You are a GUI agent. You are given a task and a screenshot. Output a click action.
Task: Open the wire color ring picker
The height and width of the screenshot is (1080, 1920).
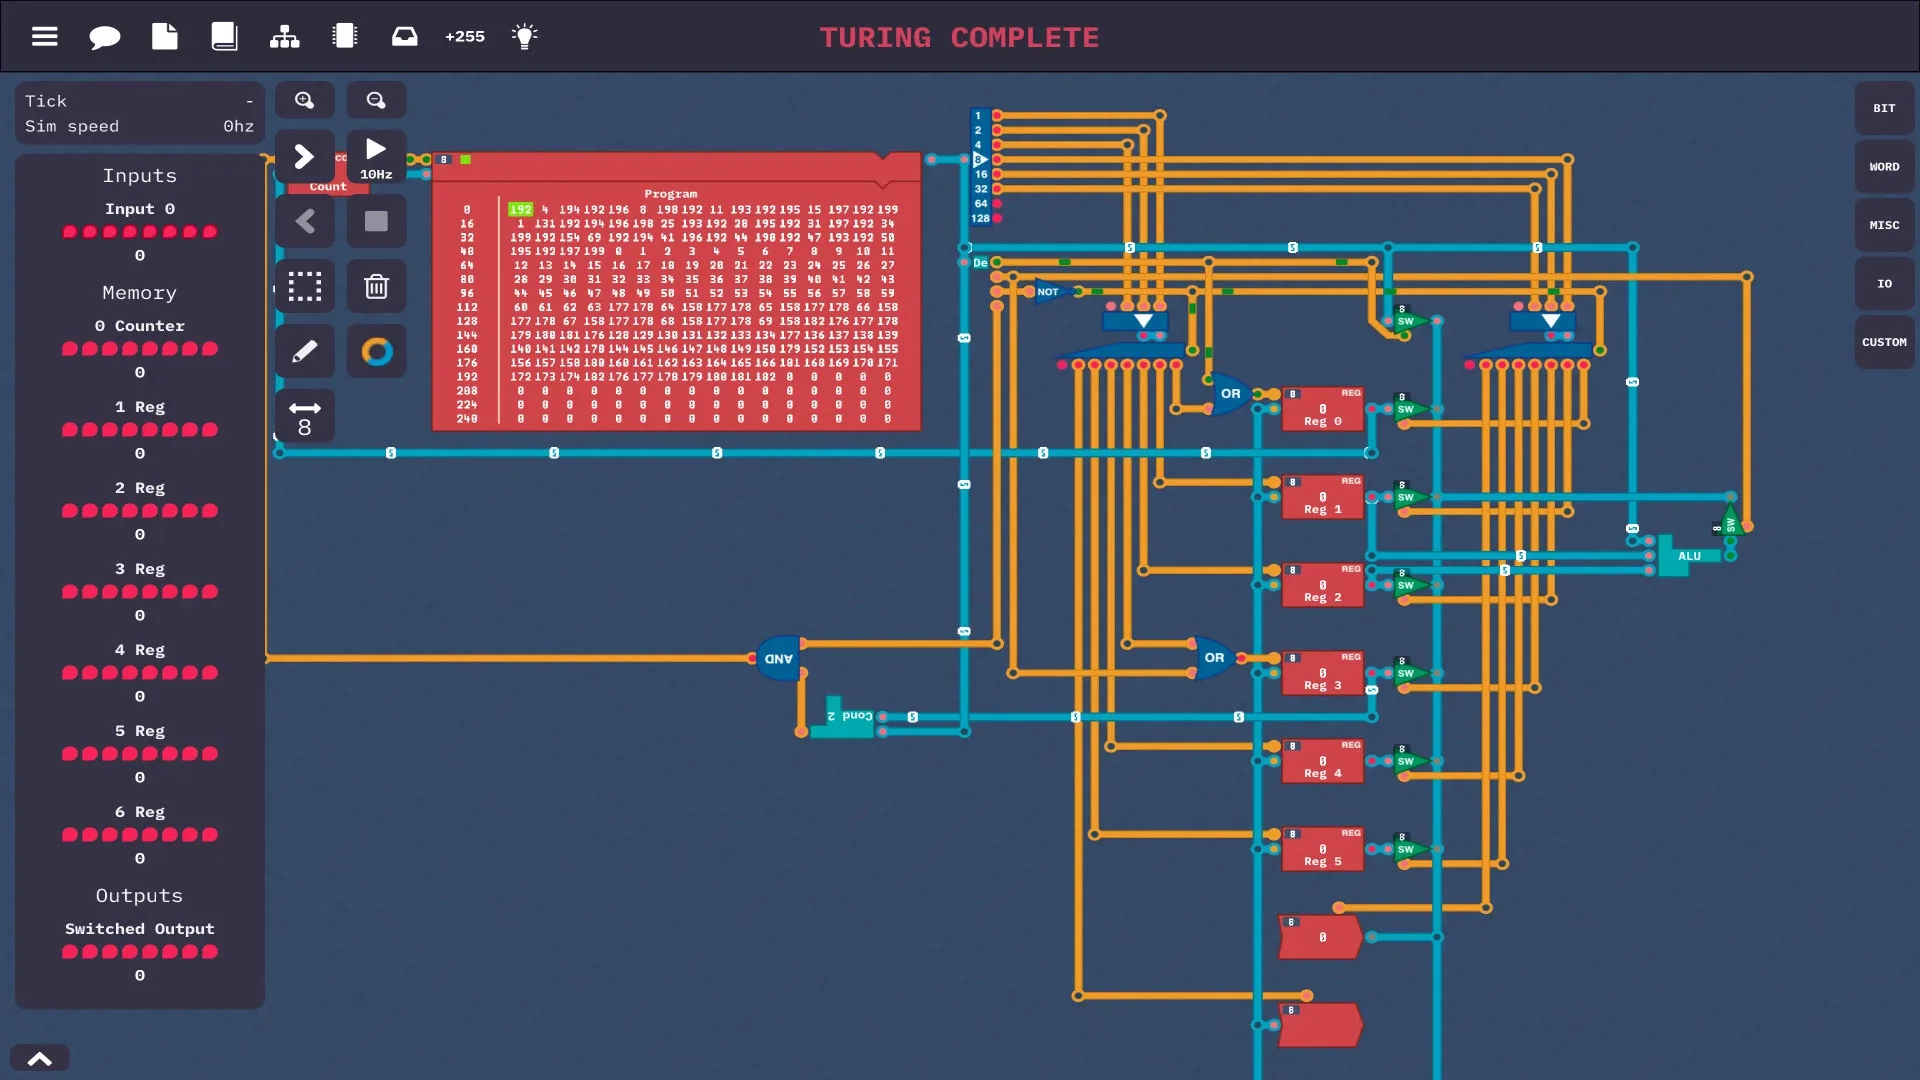(376, 352)
